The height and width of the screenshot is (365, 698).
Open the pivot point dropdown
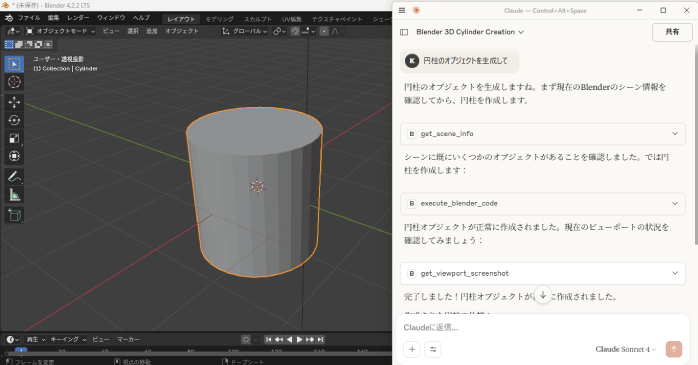(279, 31)
